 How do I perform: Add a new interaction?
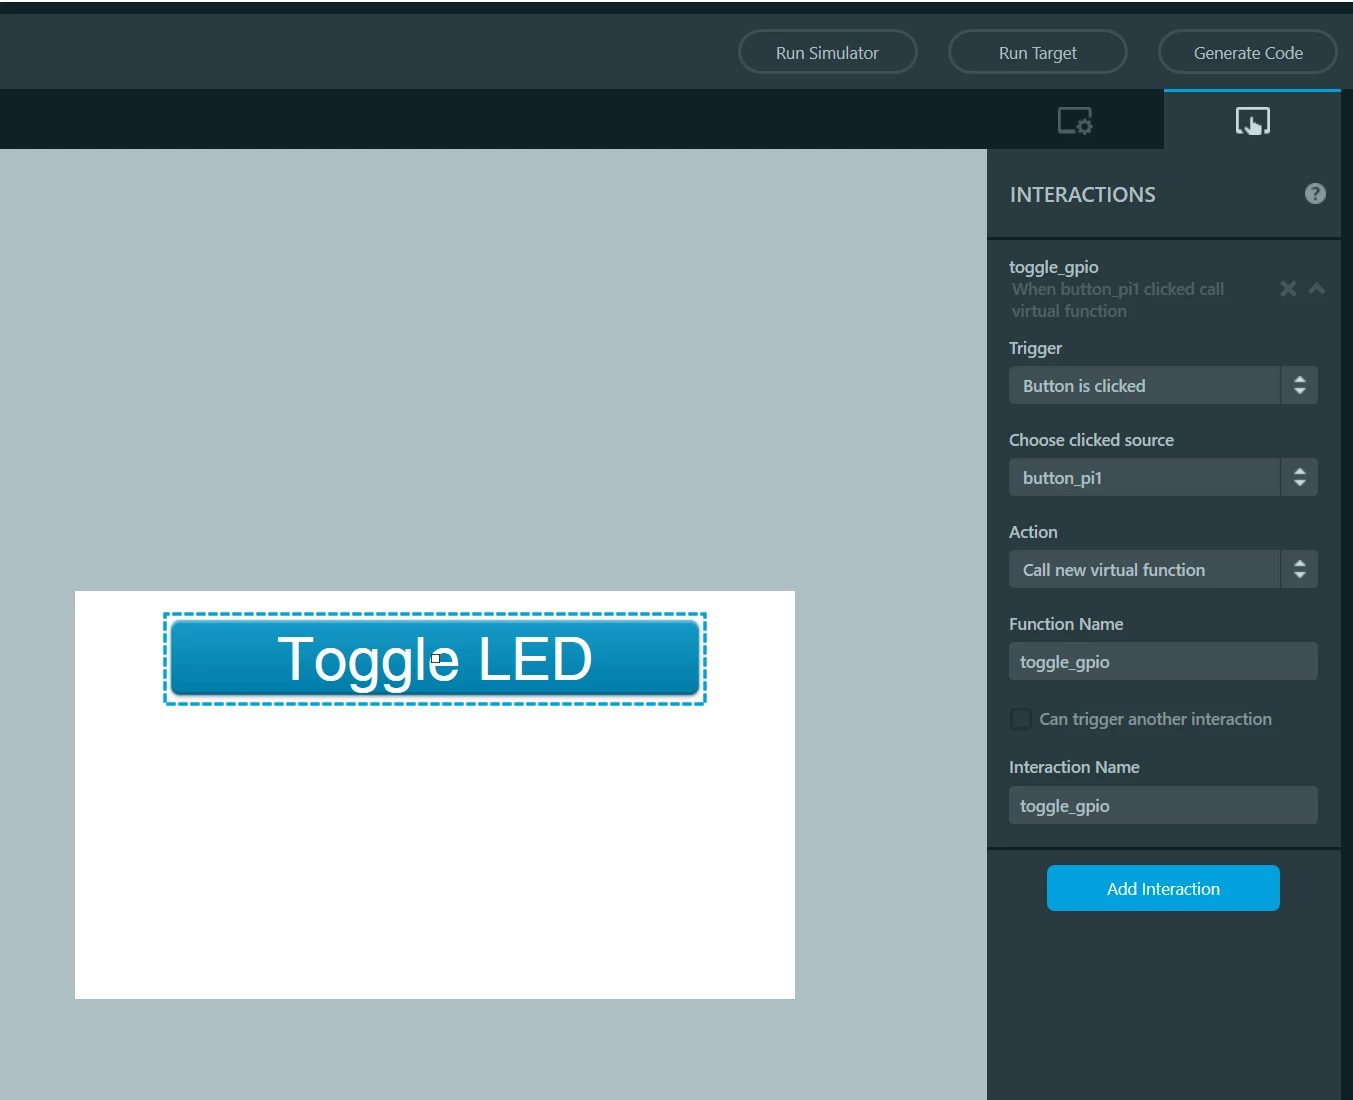tap(1163, 888)
